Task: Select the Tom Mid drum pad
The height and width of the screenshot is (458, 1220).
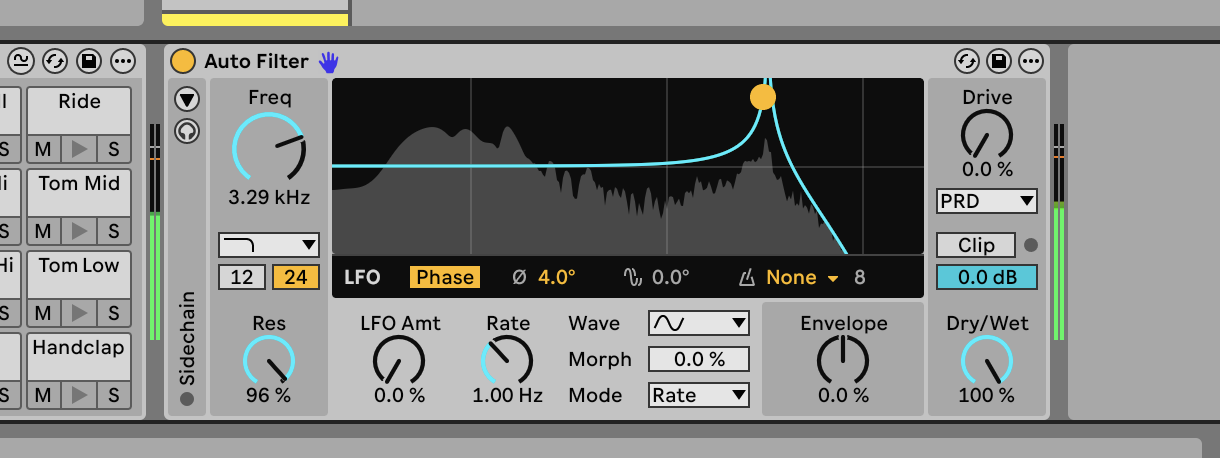Action: (x=79, y=192)
